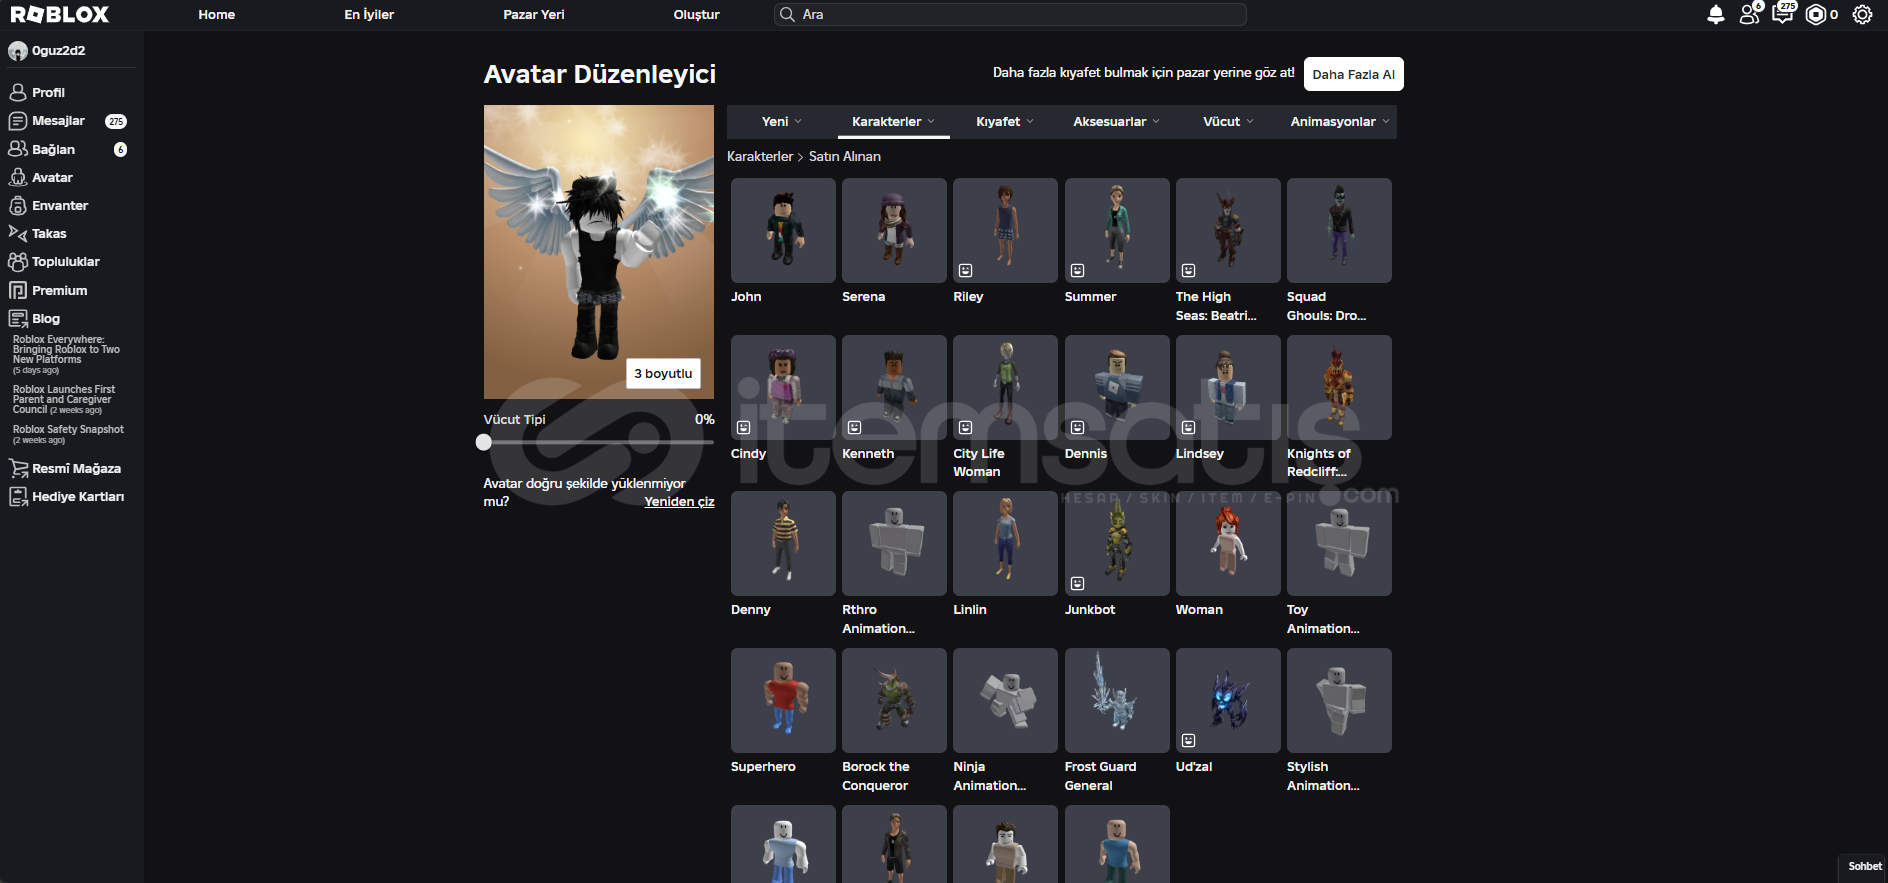
Task: Open the friend requests icon in top bar
Action: pyautogui.click(x=1749, y=14)
